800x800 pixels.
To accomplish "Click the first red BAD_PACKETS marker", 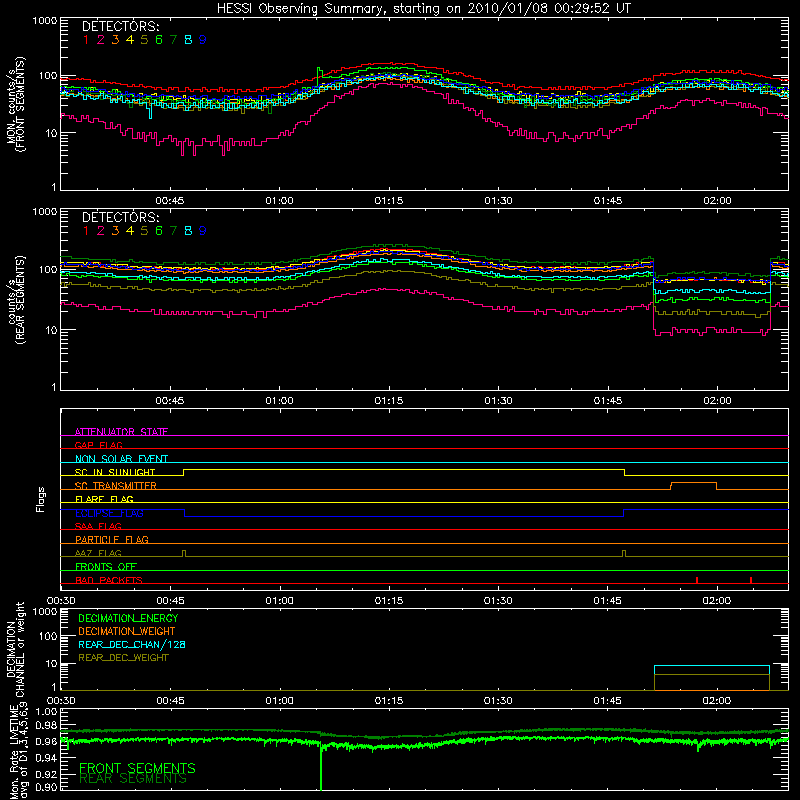I will [x=697, y=580].
